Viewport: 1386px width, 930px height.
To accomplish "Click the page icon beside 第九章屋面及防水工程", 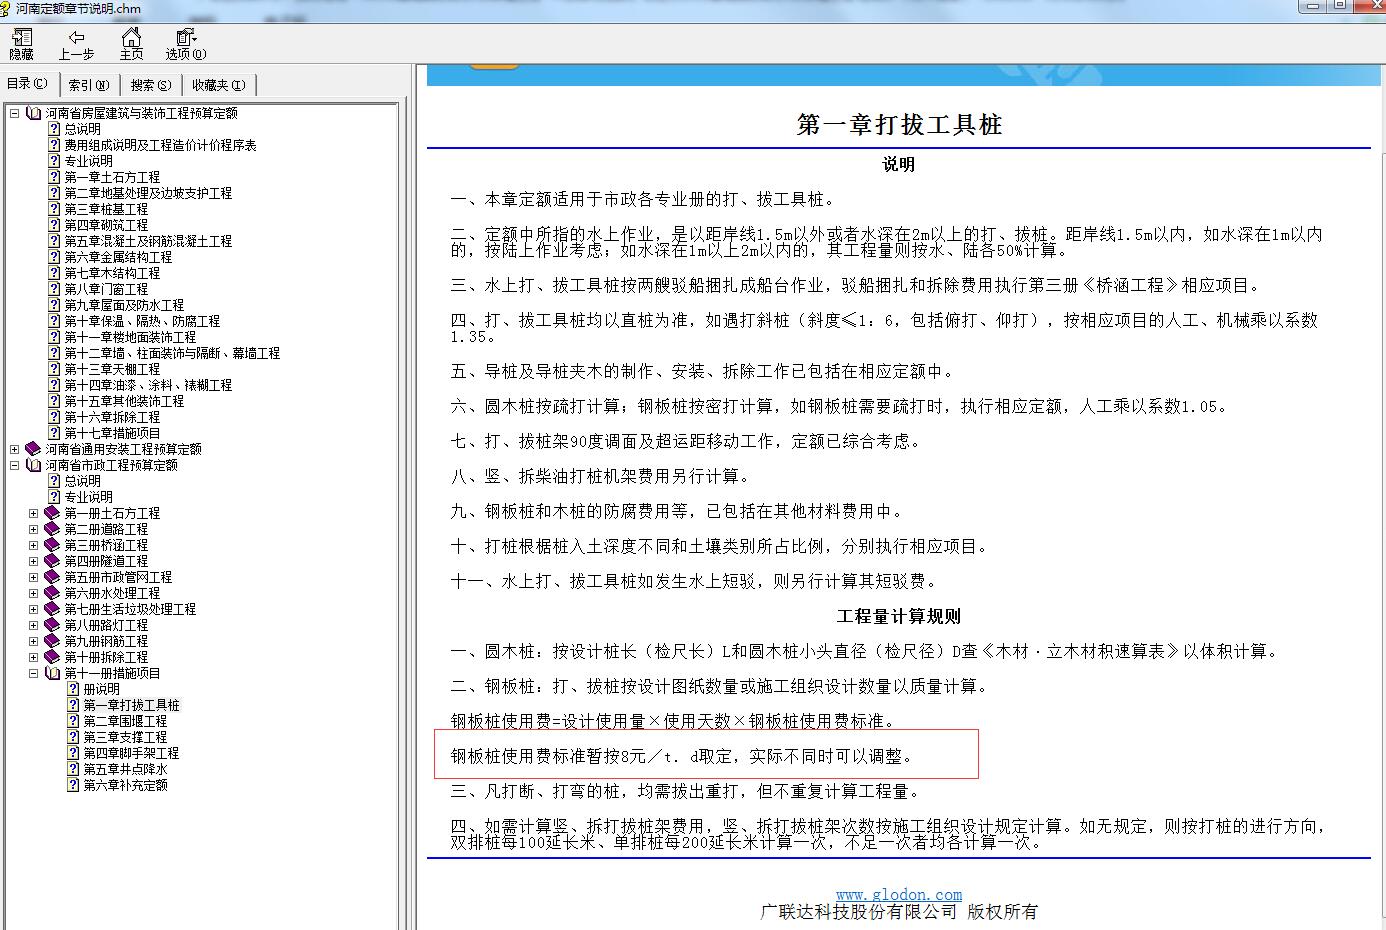I will click(55, 305).
